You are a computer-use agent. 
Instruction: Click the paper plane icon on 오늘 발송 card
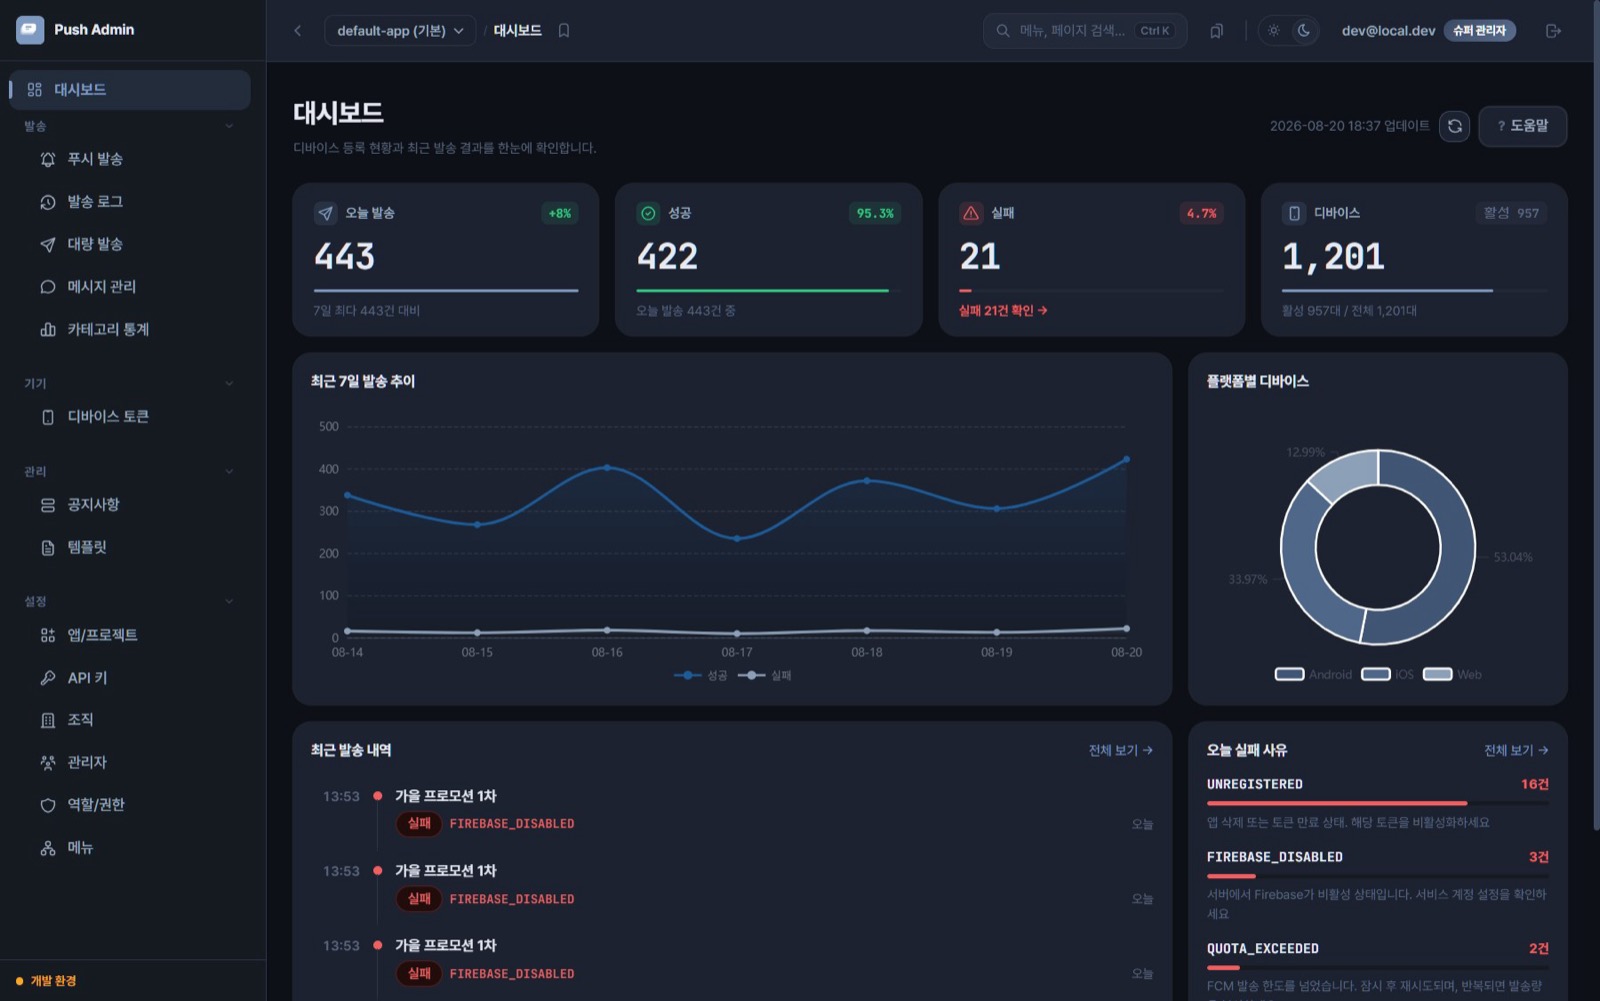(325, 213)
